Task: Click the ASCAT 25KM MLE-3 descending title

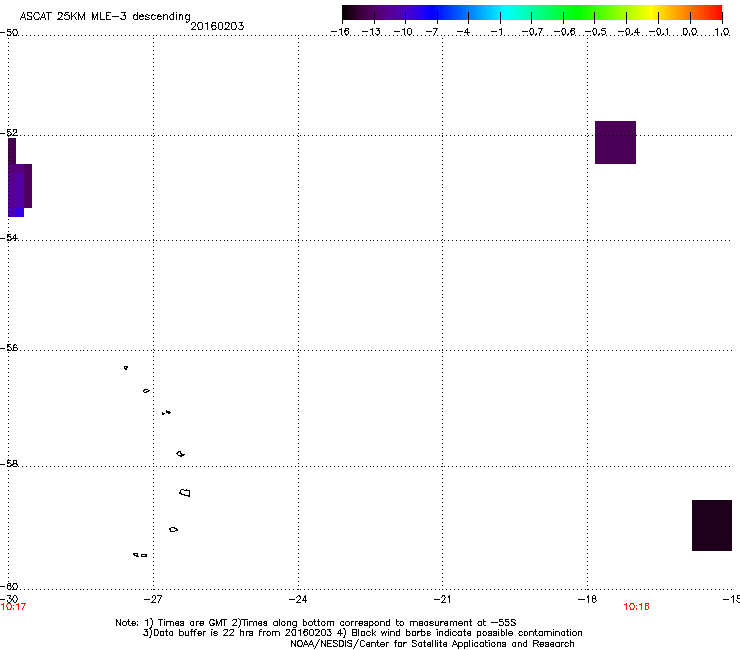Action: [x=105, y=16]
